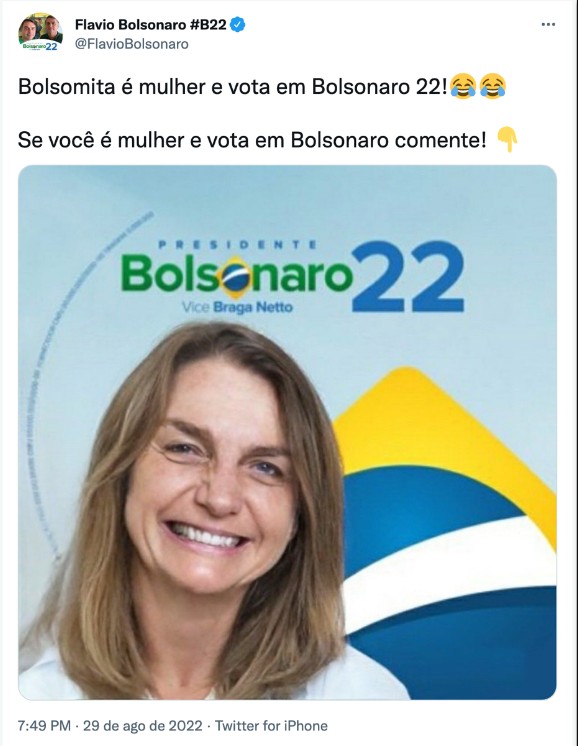578x746 pixels.
Task: Click the PRESIDENTE heading in the image
Action: pos(237,245)
